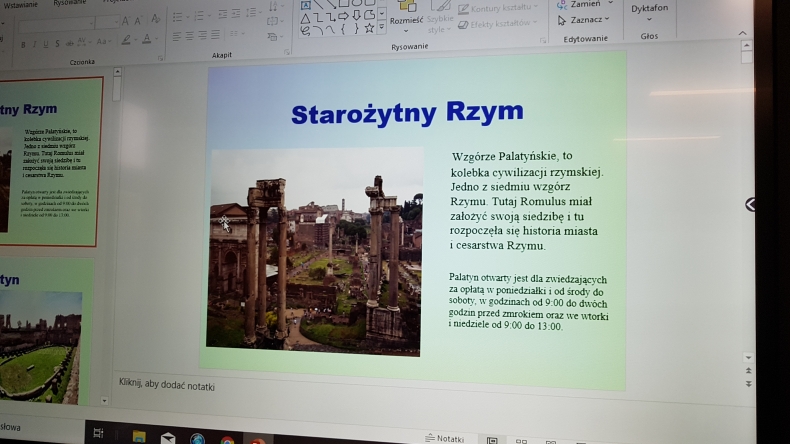Start Dyktafon dictation
Viewport: 790px width, 444px height.
point(649,13)
